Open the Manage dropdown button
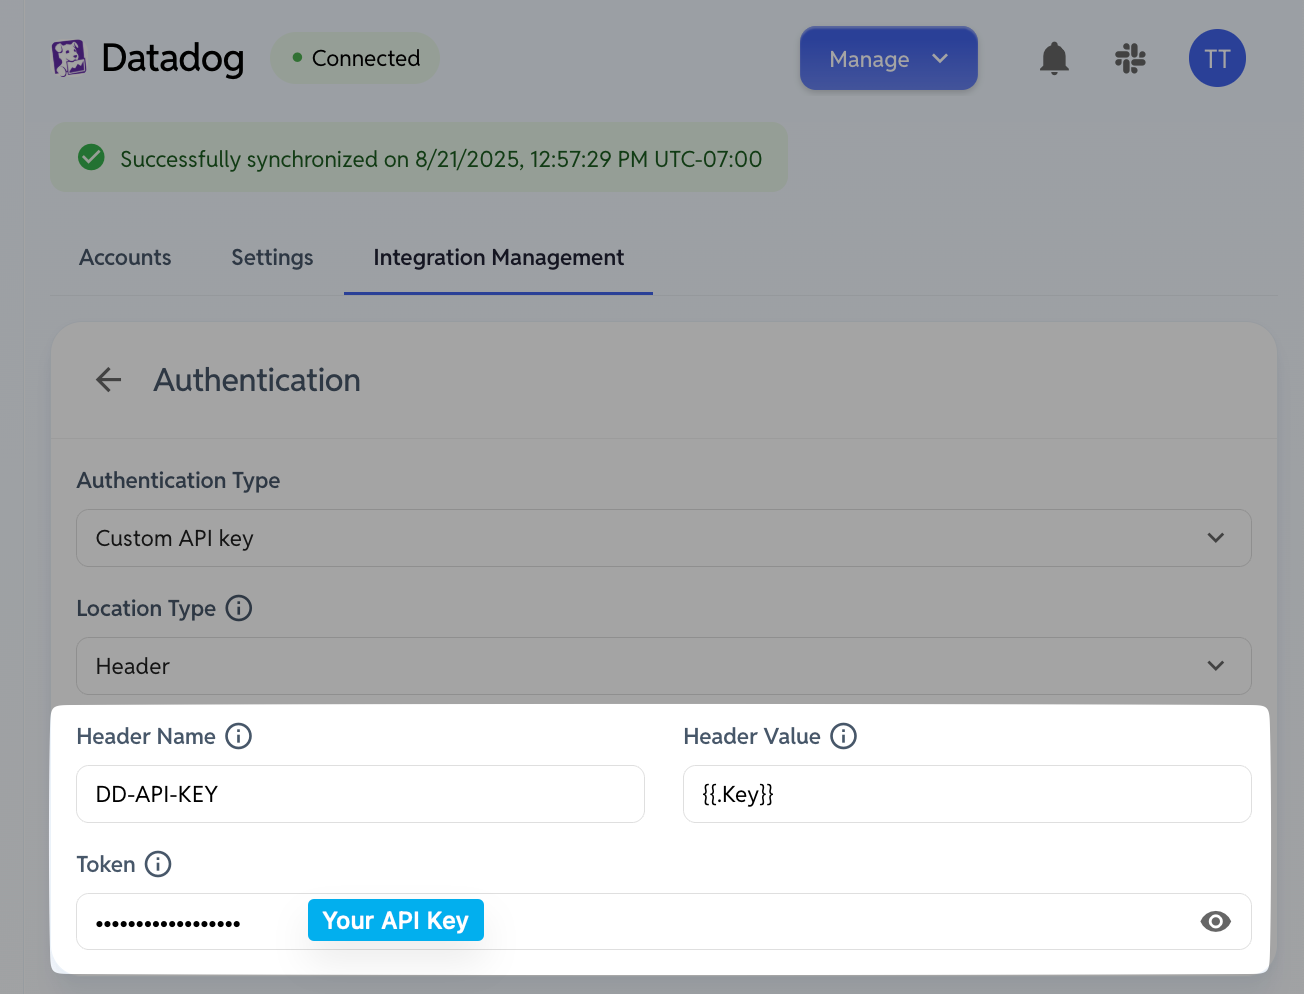This screenshot has height=994, width=1304. pyautogui.click(x=889, y=59)
